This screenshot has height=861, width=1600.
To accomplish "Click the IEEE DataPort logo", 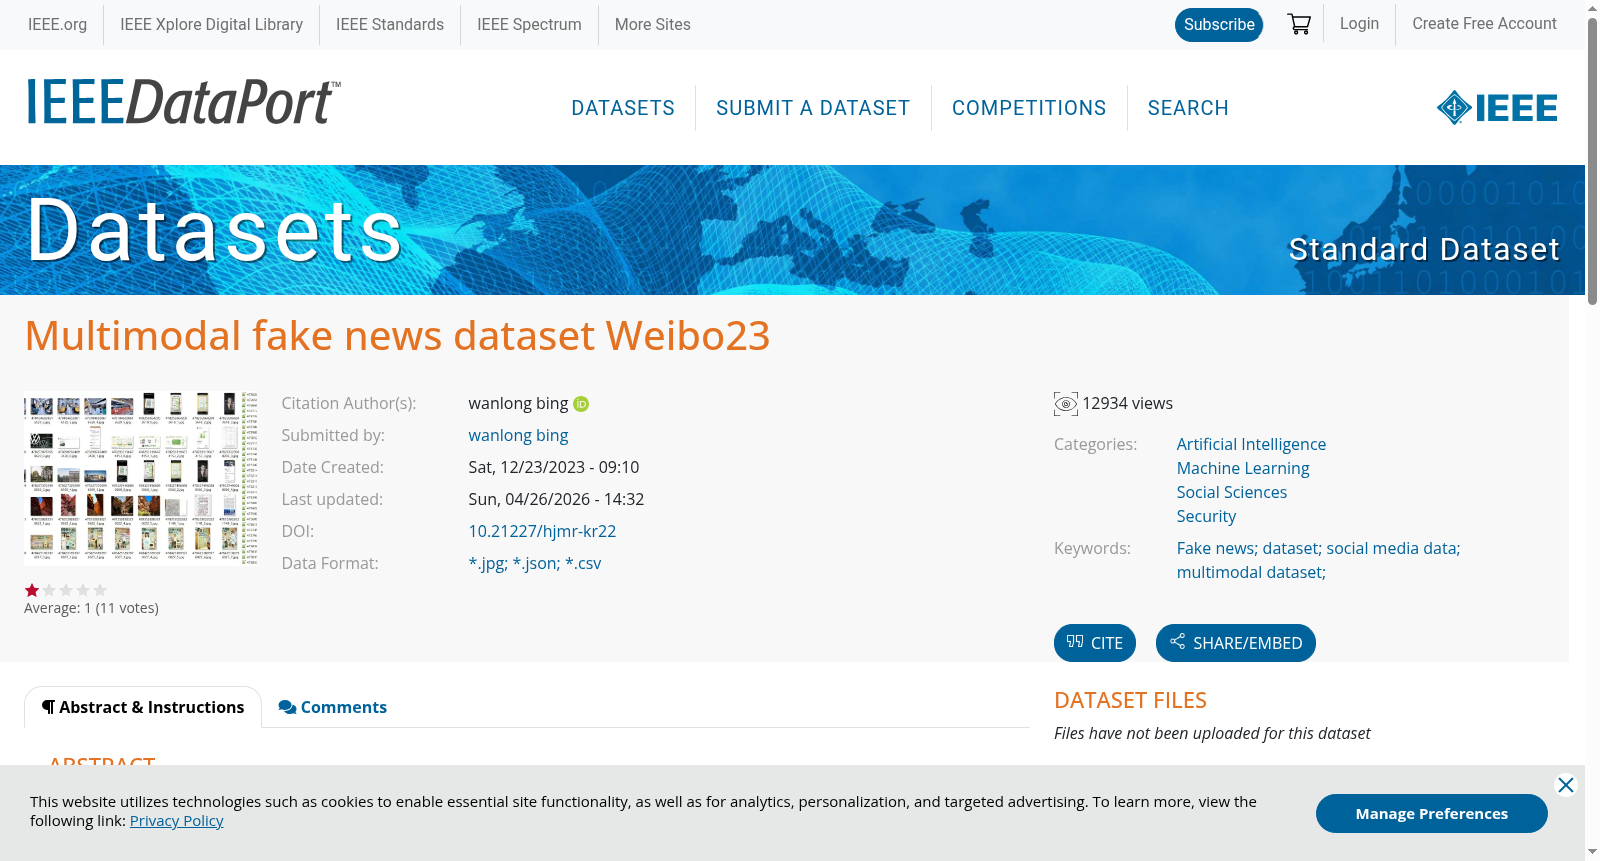I will click(183, 102).
